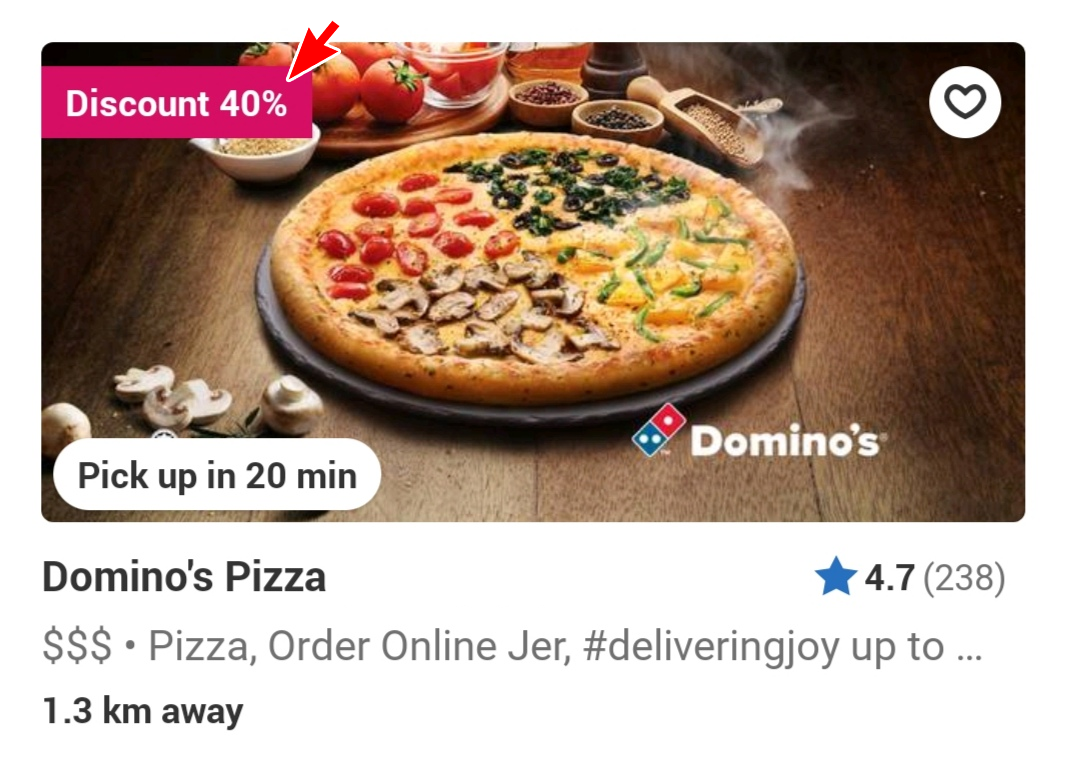Image resolution: width=1072 pixels, height=762 pixels.
Task: Click the (238) review count
Action: click(964, 578)
